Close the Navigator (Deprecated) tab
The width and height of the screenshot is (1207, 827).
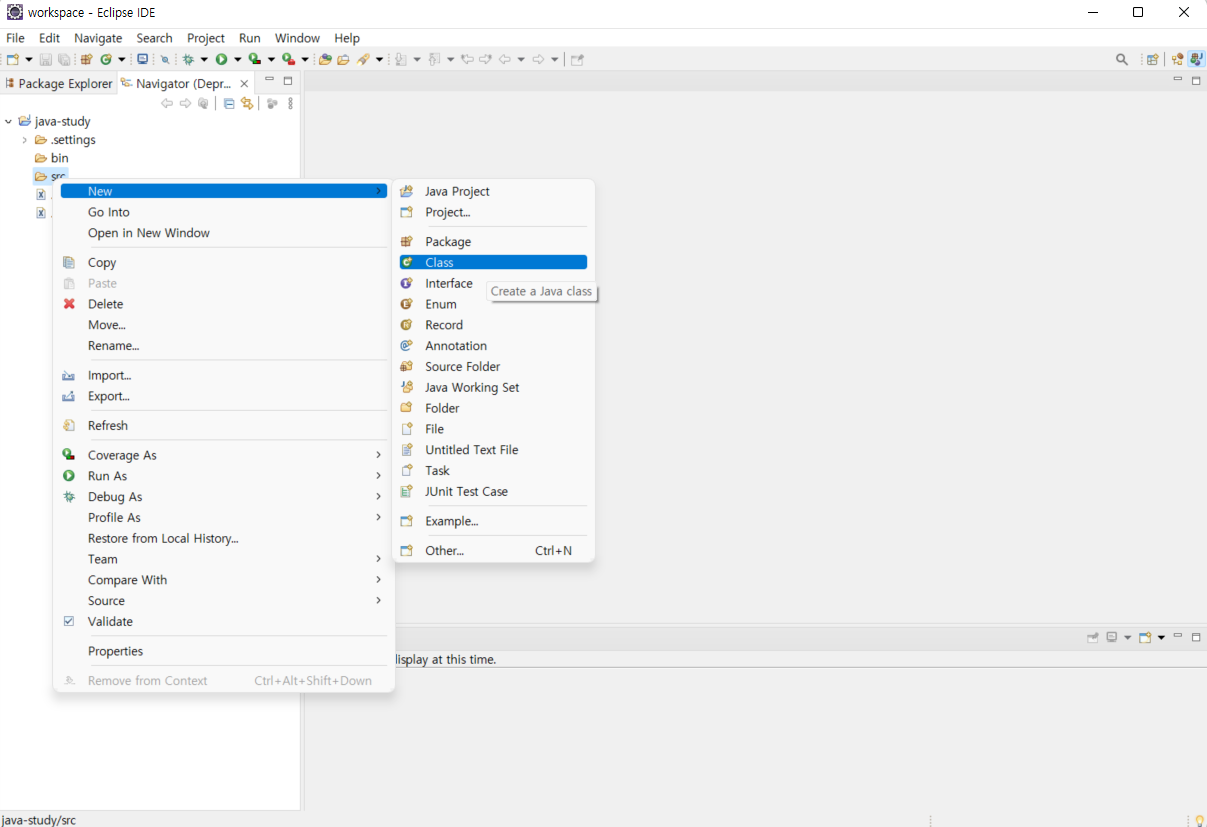[244, 84]
